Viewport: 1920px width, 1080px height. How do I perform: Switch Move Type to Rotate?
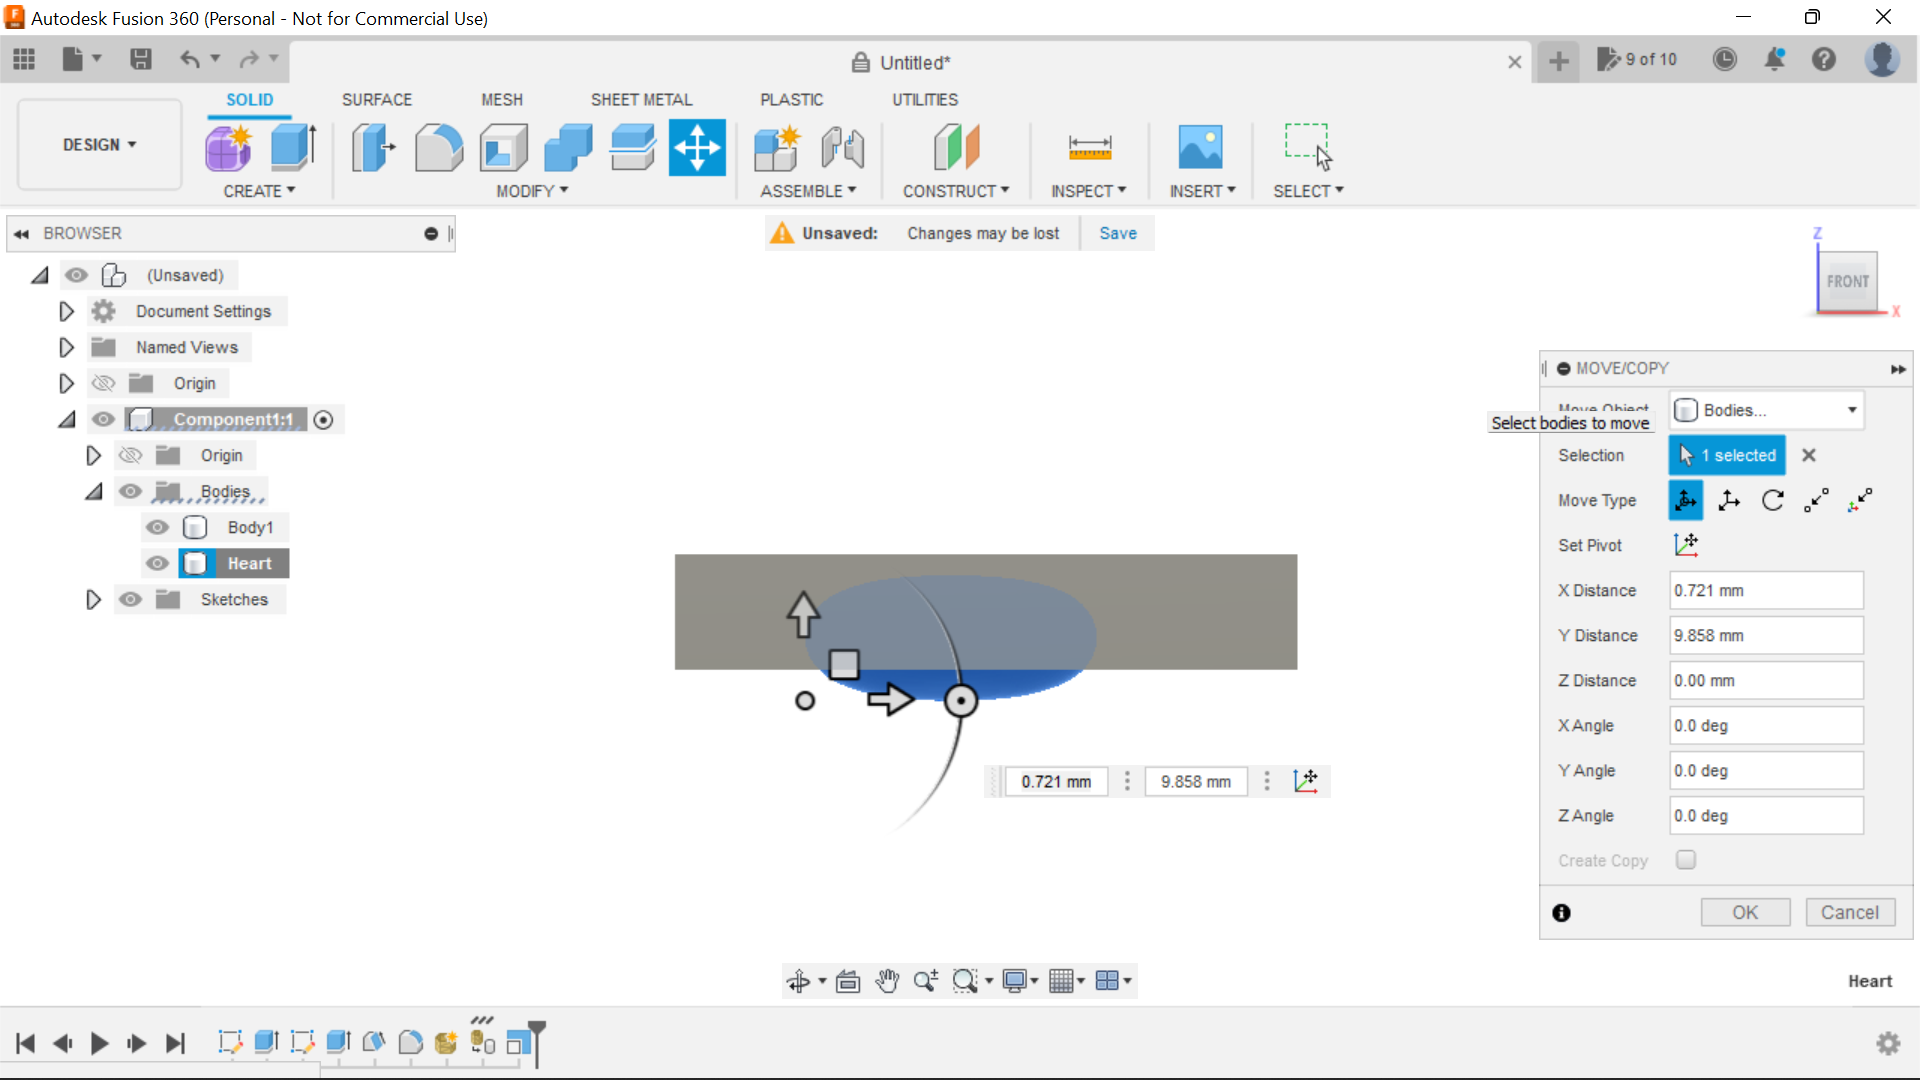click(x=1773, y=500)
